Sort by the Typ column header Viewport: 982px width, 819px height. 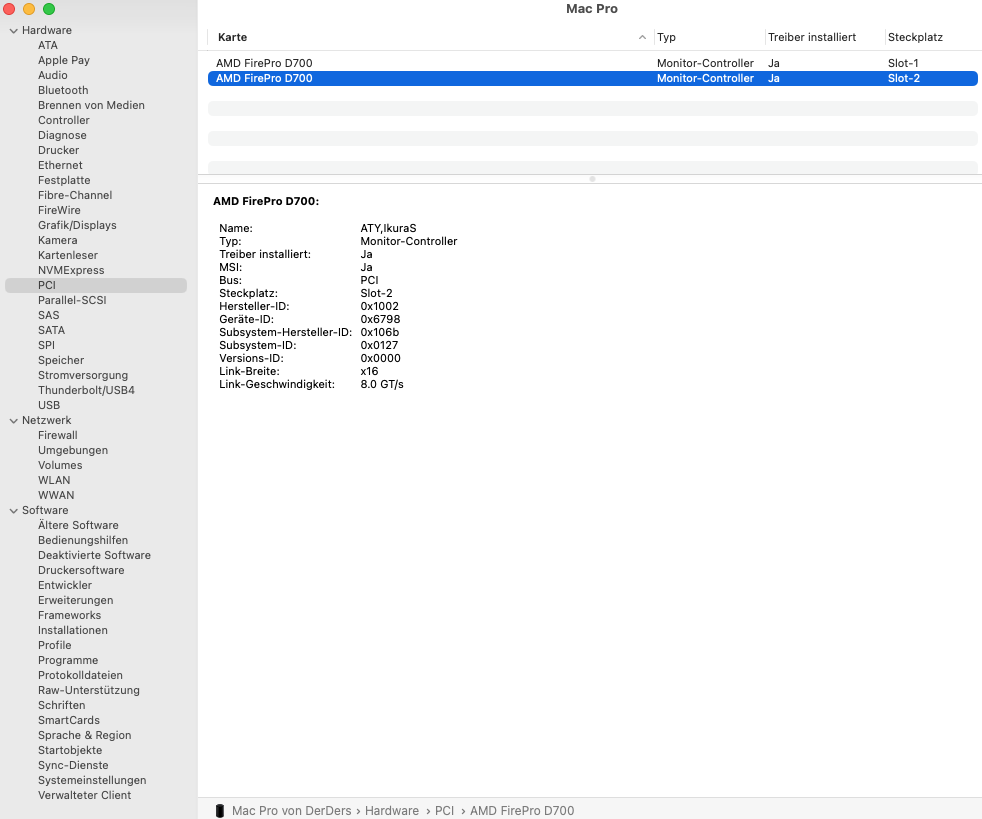(666, 38)
